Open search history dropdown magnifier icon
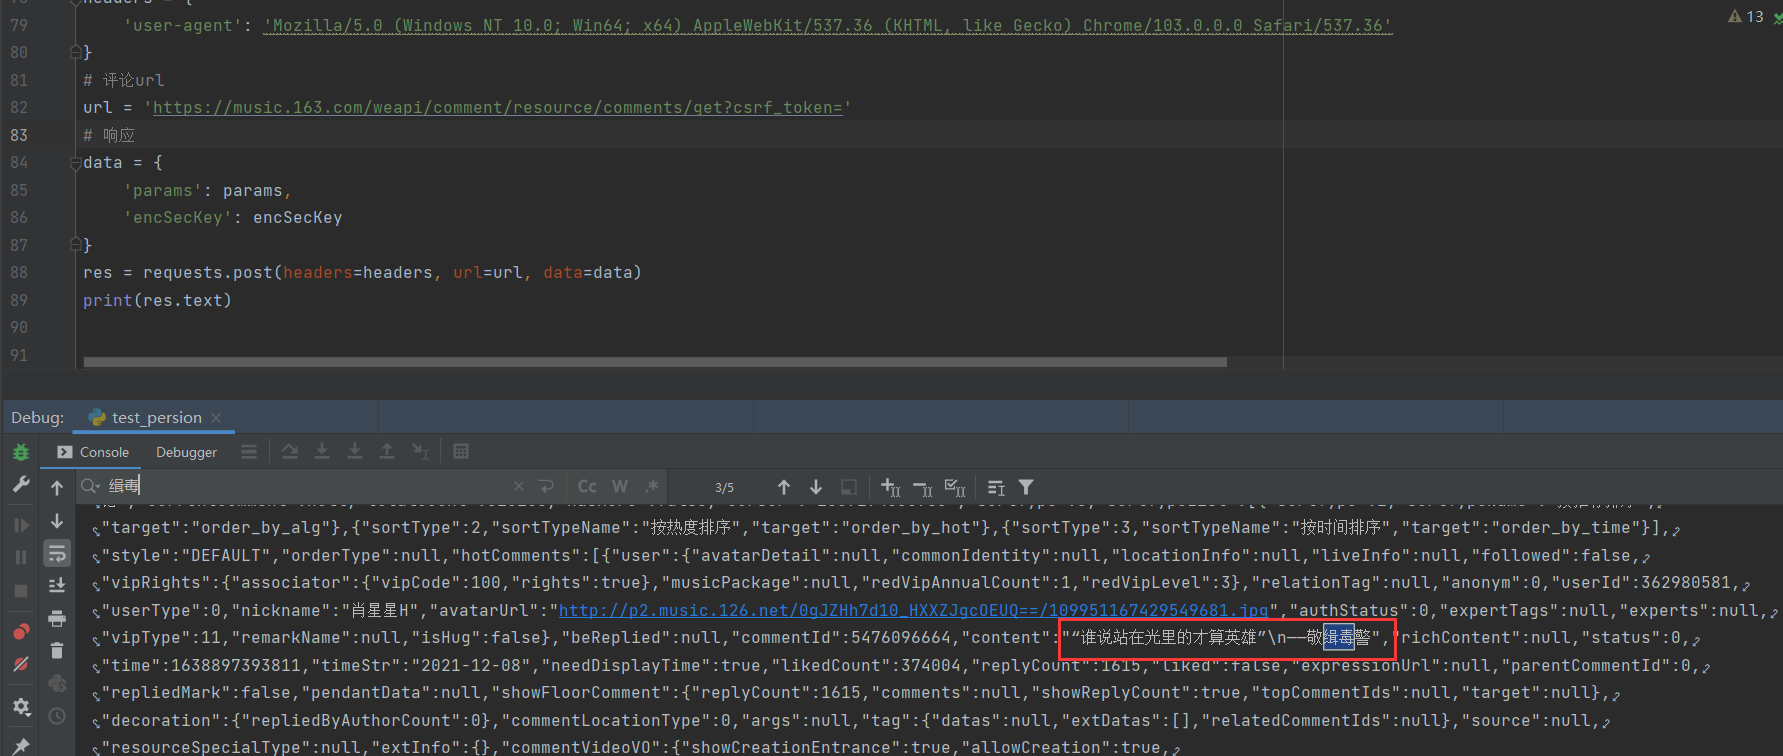The width and height of the screenshot is (1783, 756). click(x=91, y=487)
